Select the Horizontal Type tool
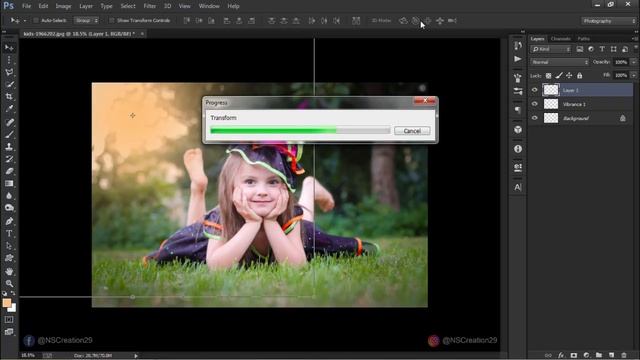640x360 pixels. (9, 233)
